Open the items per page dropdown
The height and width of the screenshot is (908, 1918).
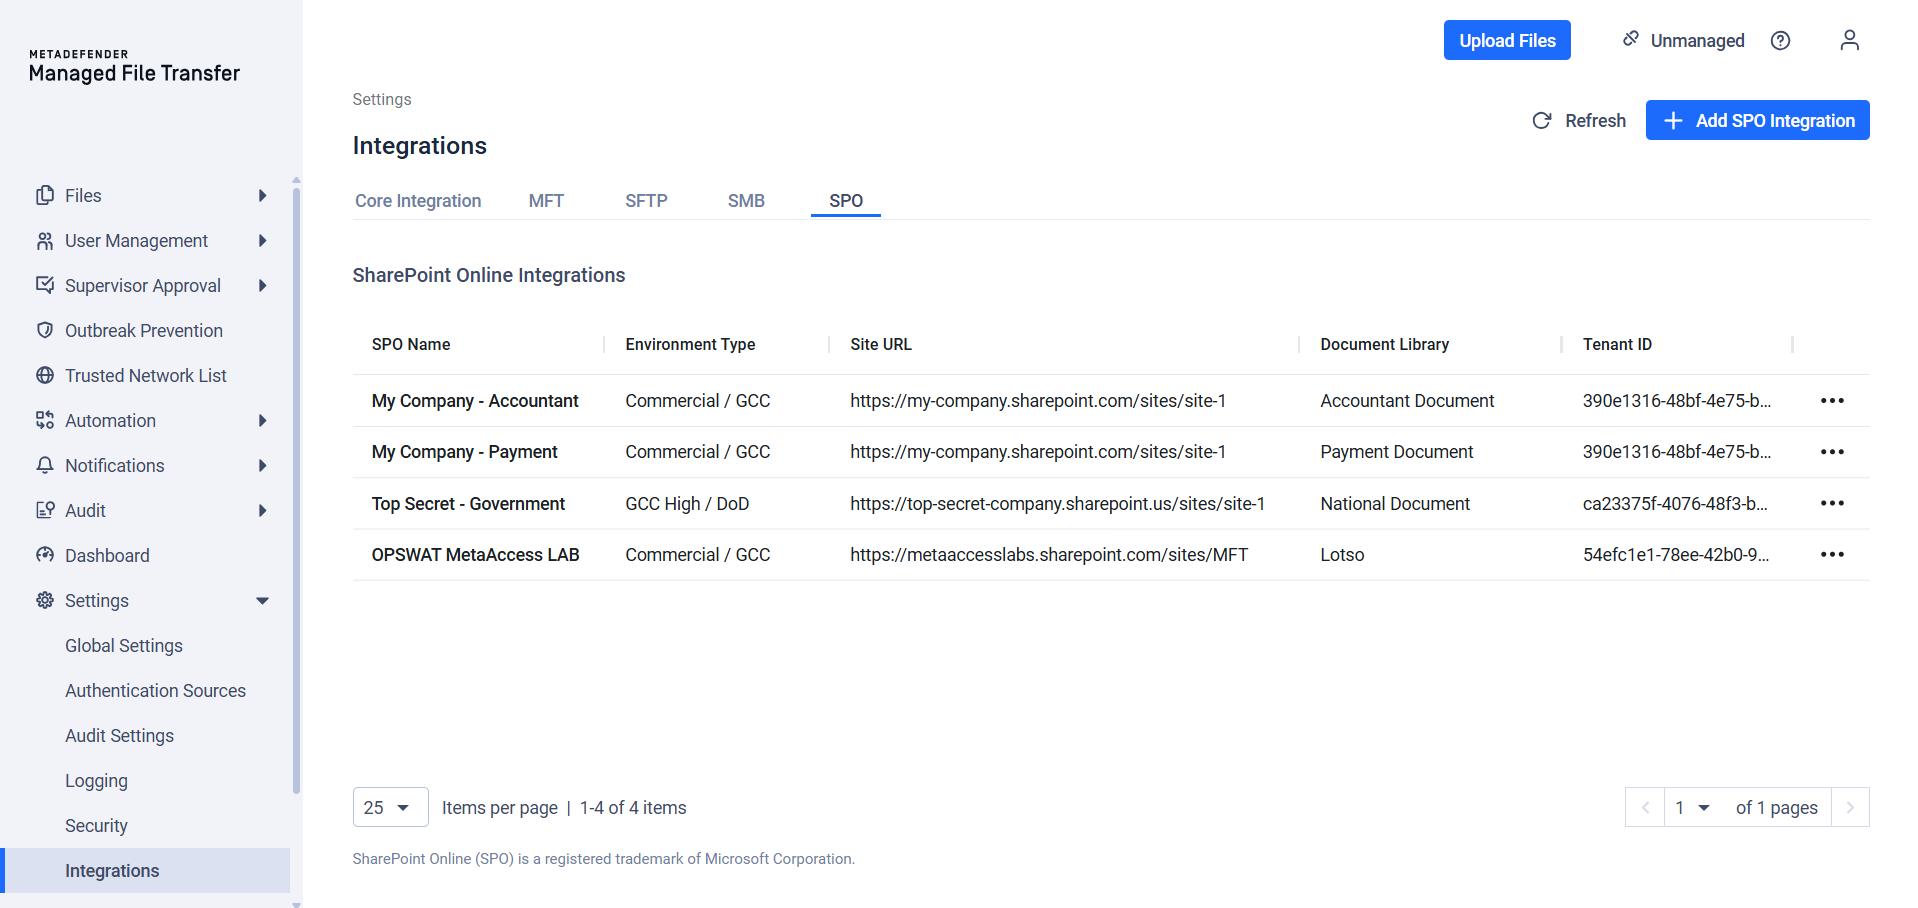click(x=390, y=807)
